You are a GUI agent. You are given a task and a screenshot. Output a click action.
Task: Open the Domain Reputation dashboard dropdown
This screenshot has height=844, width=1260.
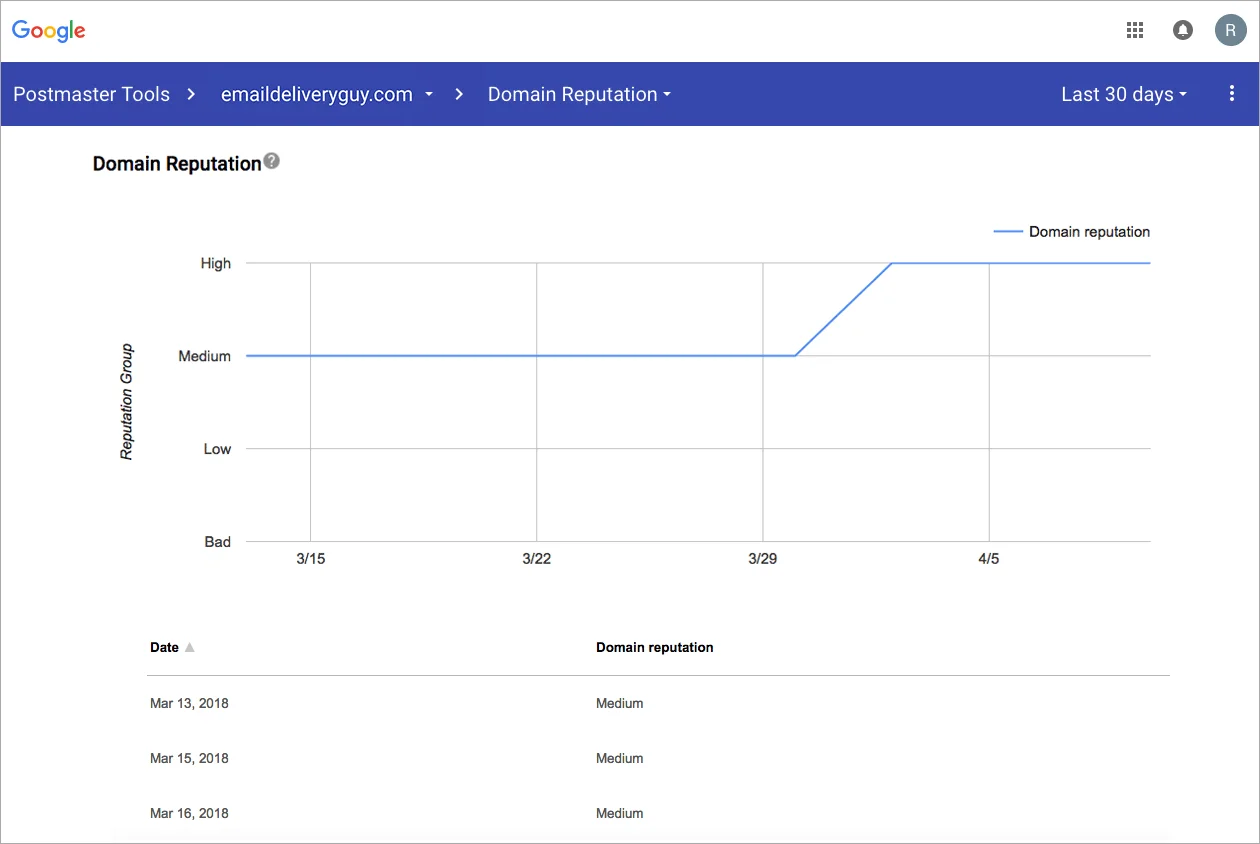click(x=579, y=94)
